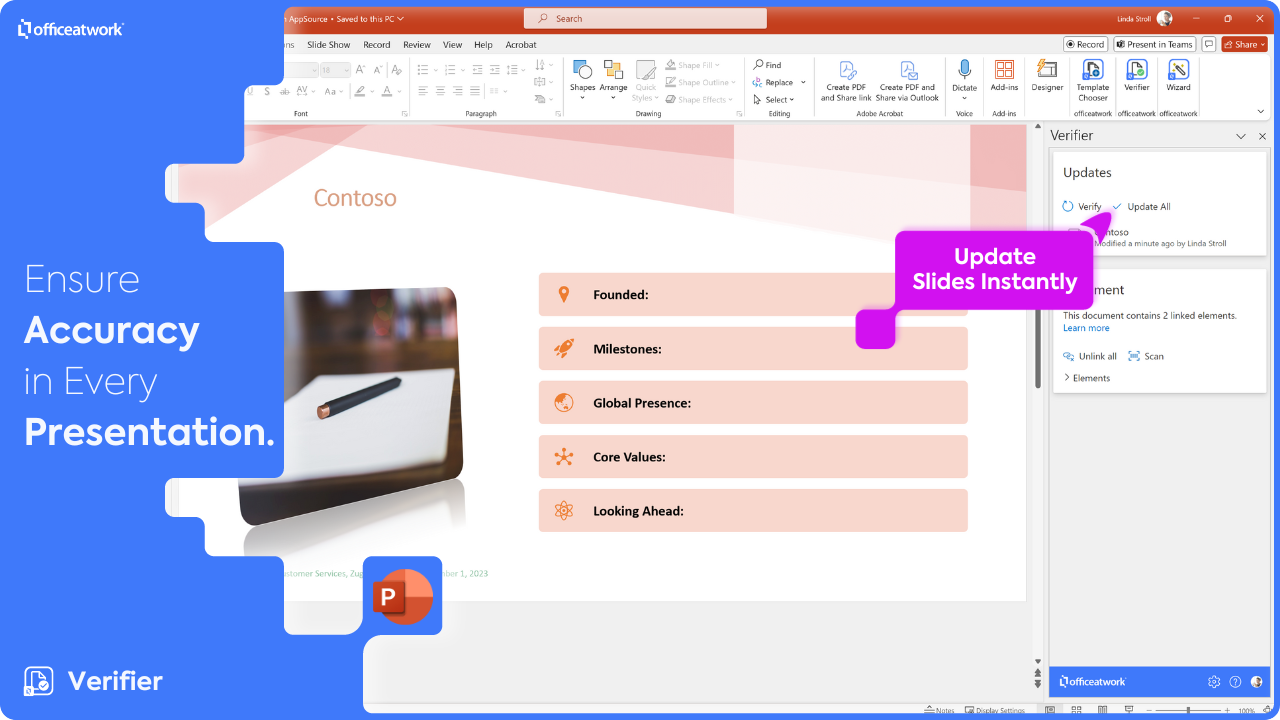
Task: Open the Slide Show tab
Action: (x=329, y=45)
